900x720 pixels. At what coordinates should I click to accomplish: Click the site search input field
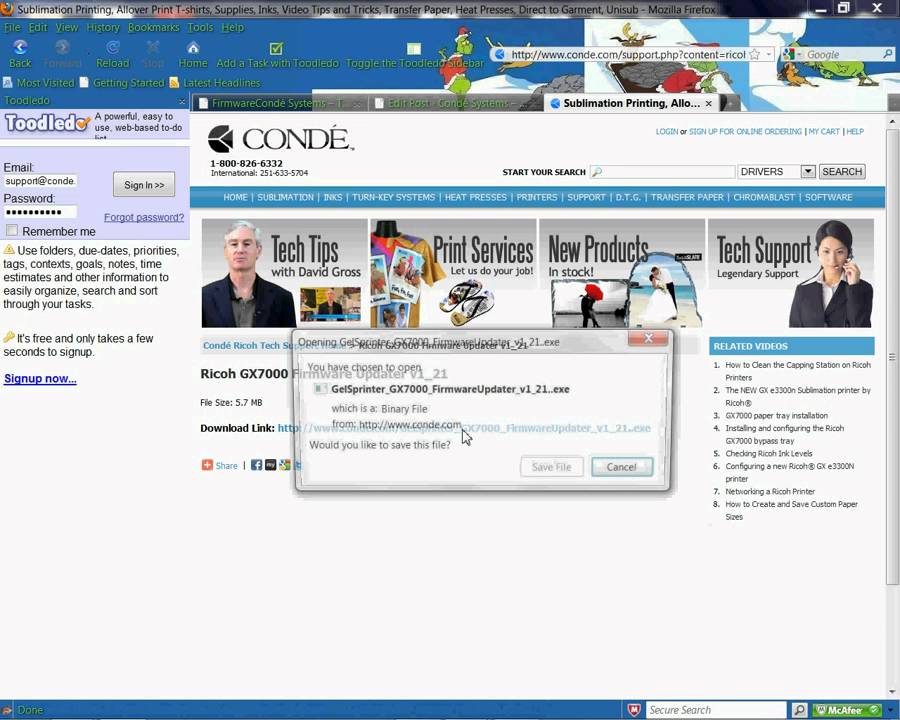662,171
